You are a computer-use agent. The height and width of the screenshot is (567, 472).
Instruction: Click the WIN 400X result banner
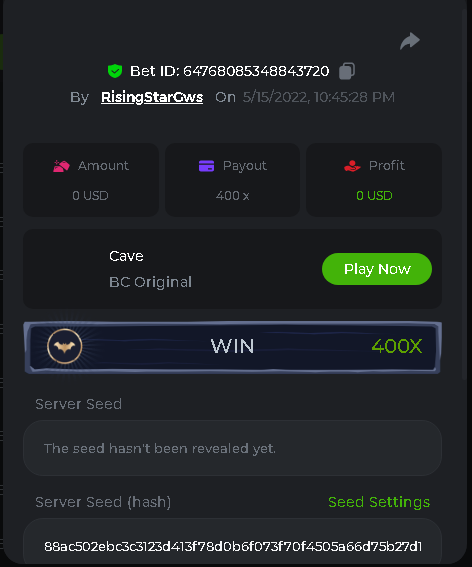pyautogui.click(x=233, y=347)
